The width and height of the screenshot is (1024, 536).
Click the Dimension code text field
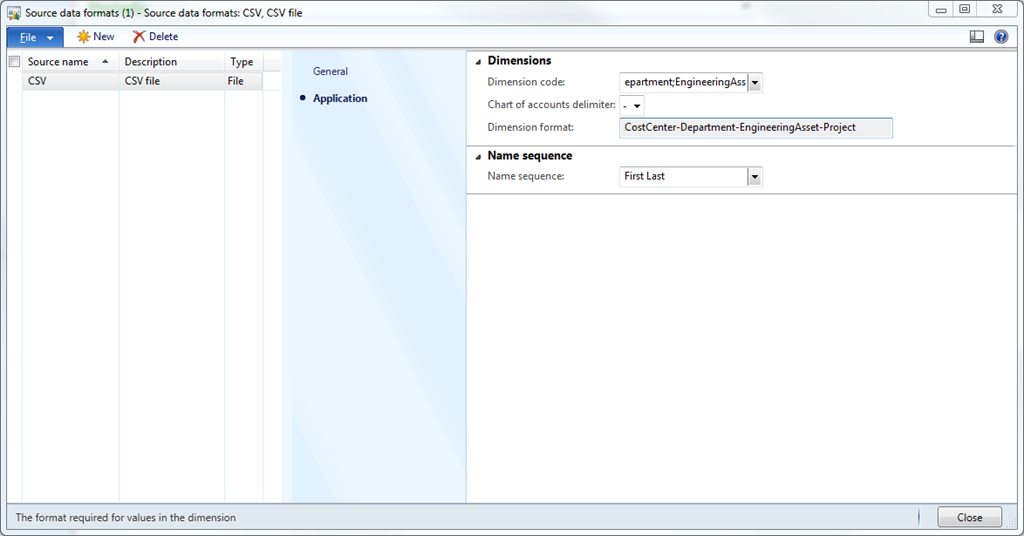coord(684,83)
